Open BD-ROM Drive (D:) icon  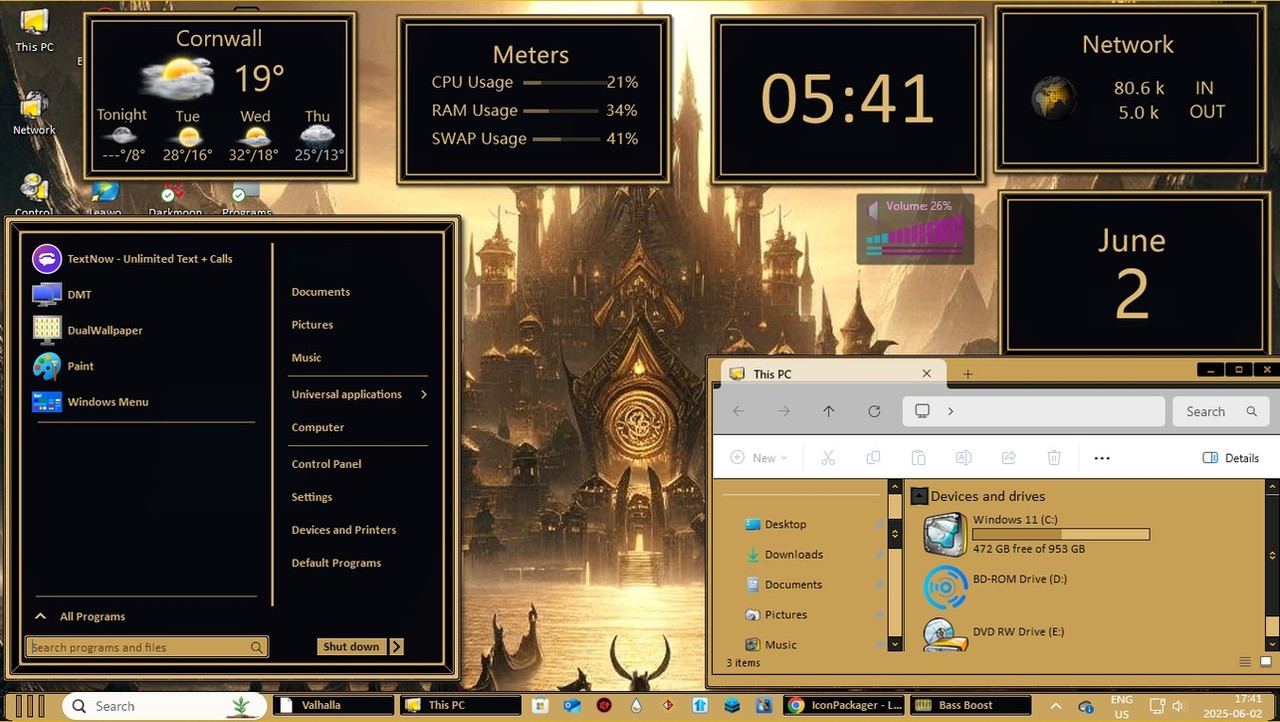tap(944, 587)
